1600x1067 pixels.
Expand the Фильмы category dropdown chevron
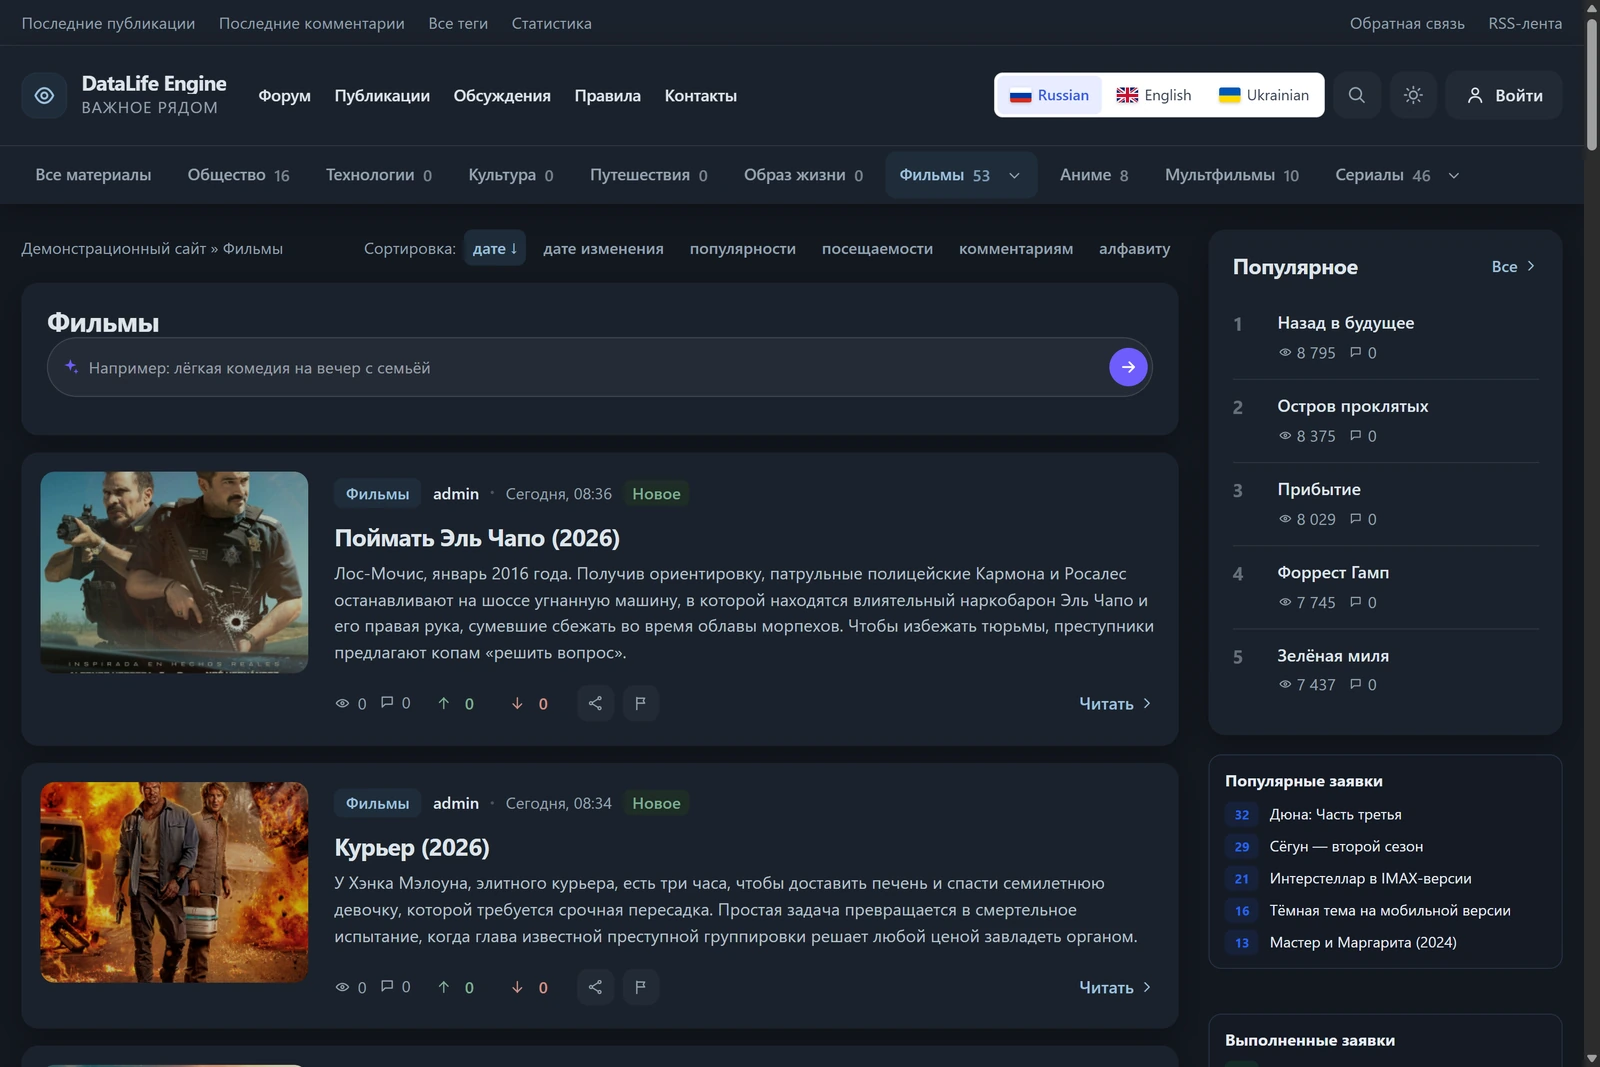[1014, 175]
